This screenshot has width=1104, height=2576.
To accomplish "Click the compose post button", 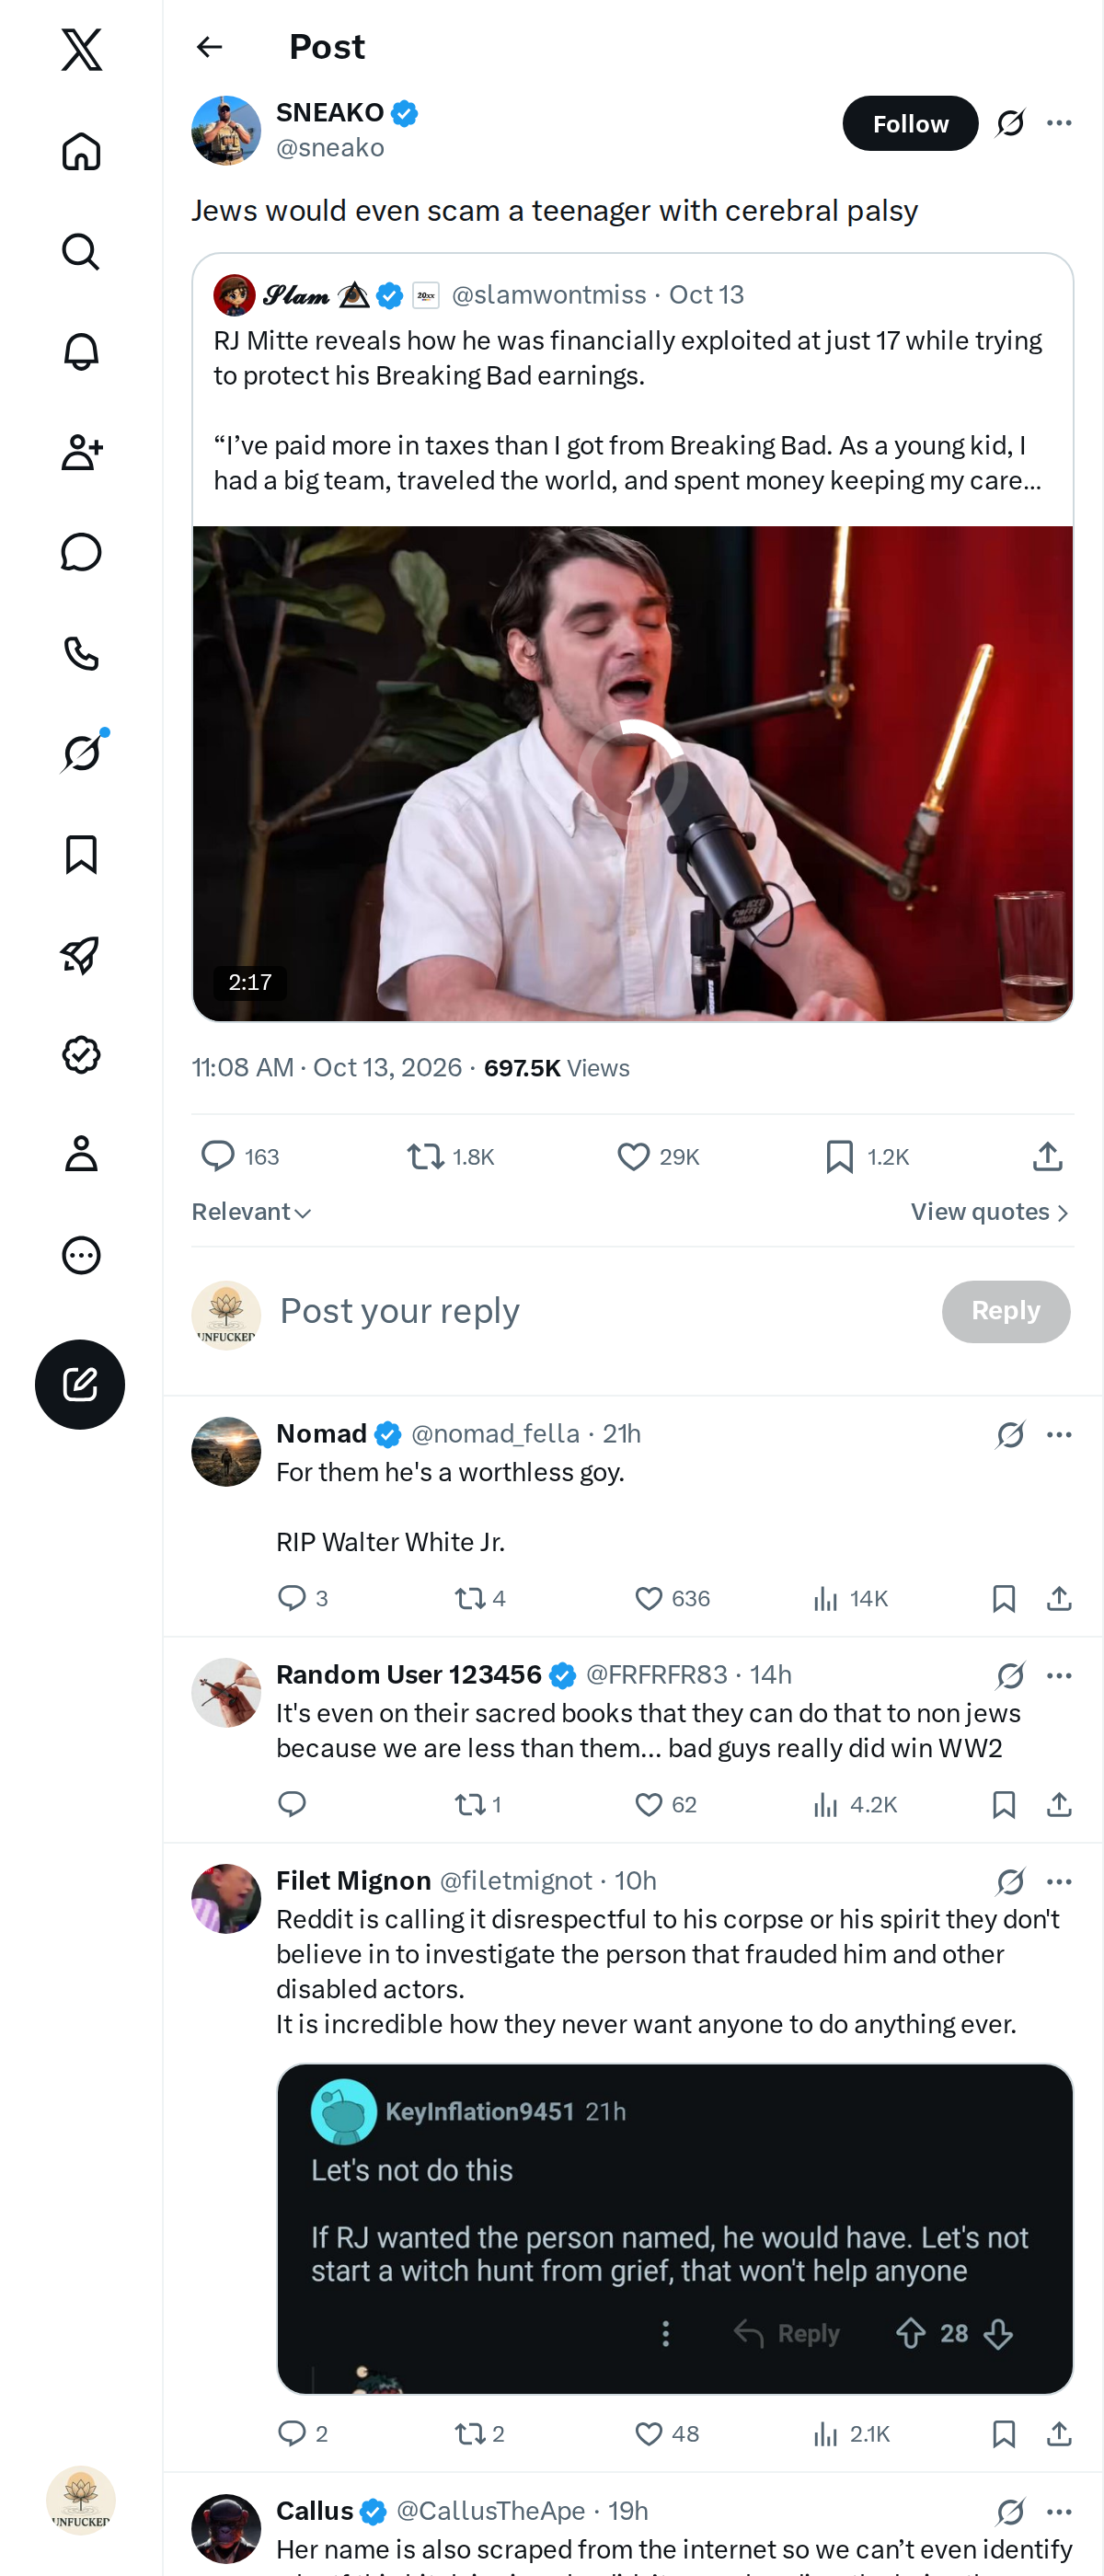I will click(80, 1384).
